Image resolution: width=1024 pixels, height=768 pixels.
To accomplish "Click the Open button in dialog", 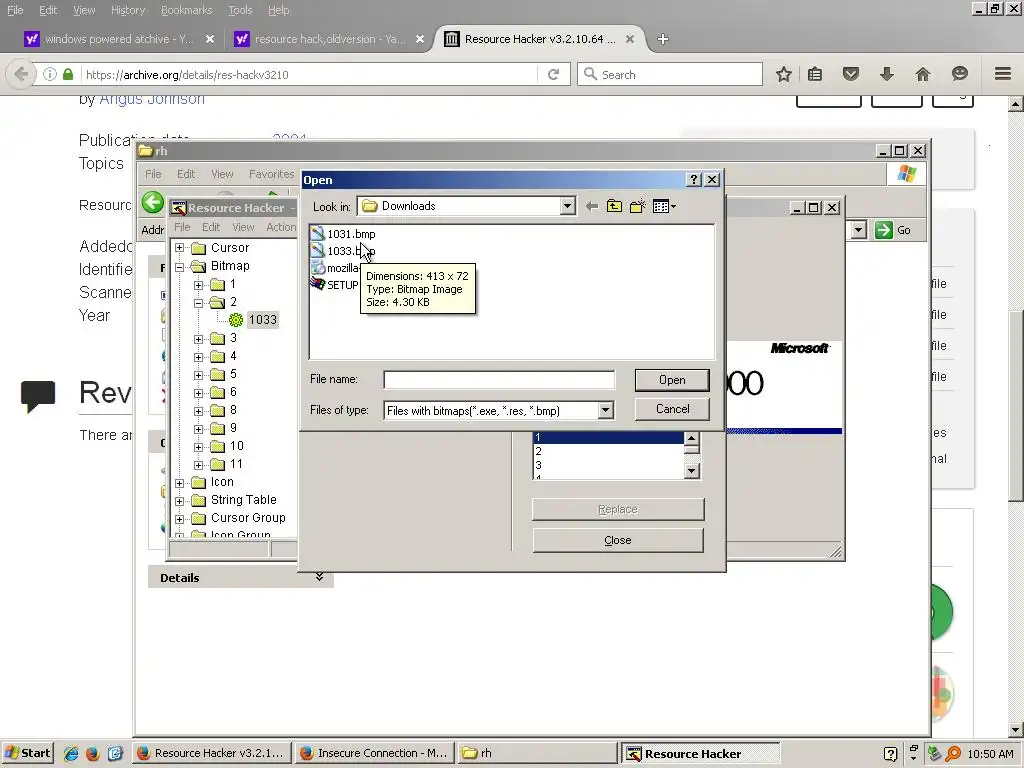I will point(672,380).
